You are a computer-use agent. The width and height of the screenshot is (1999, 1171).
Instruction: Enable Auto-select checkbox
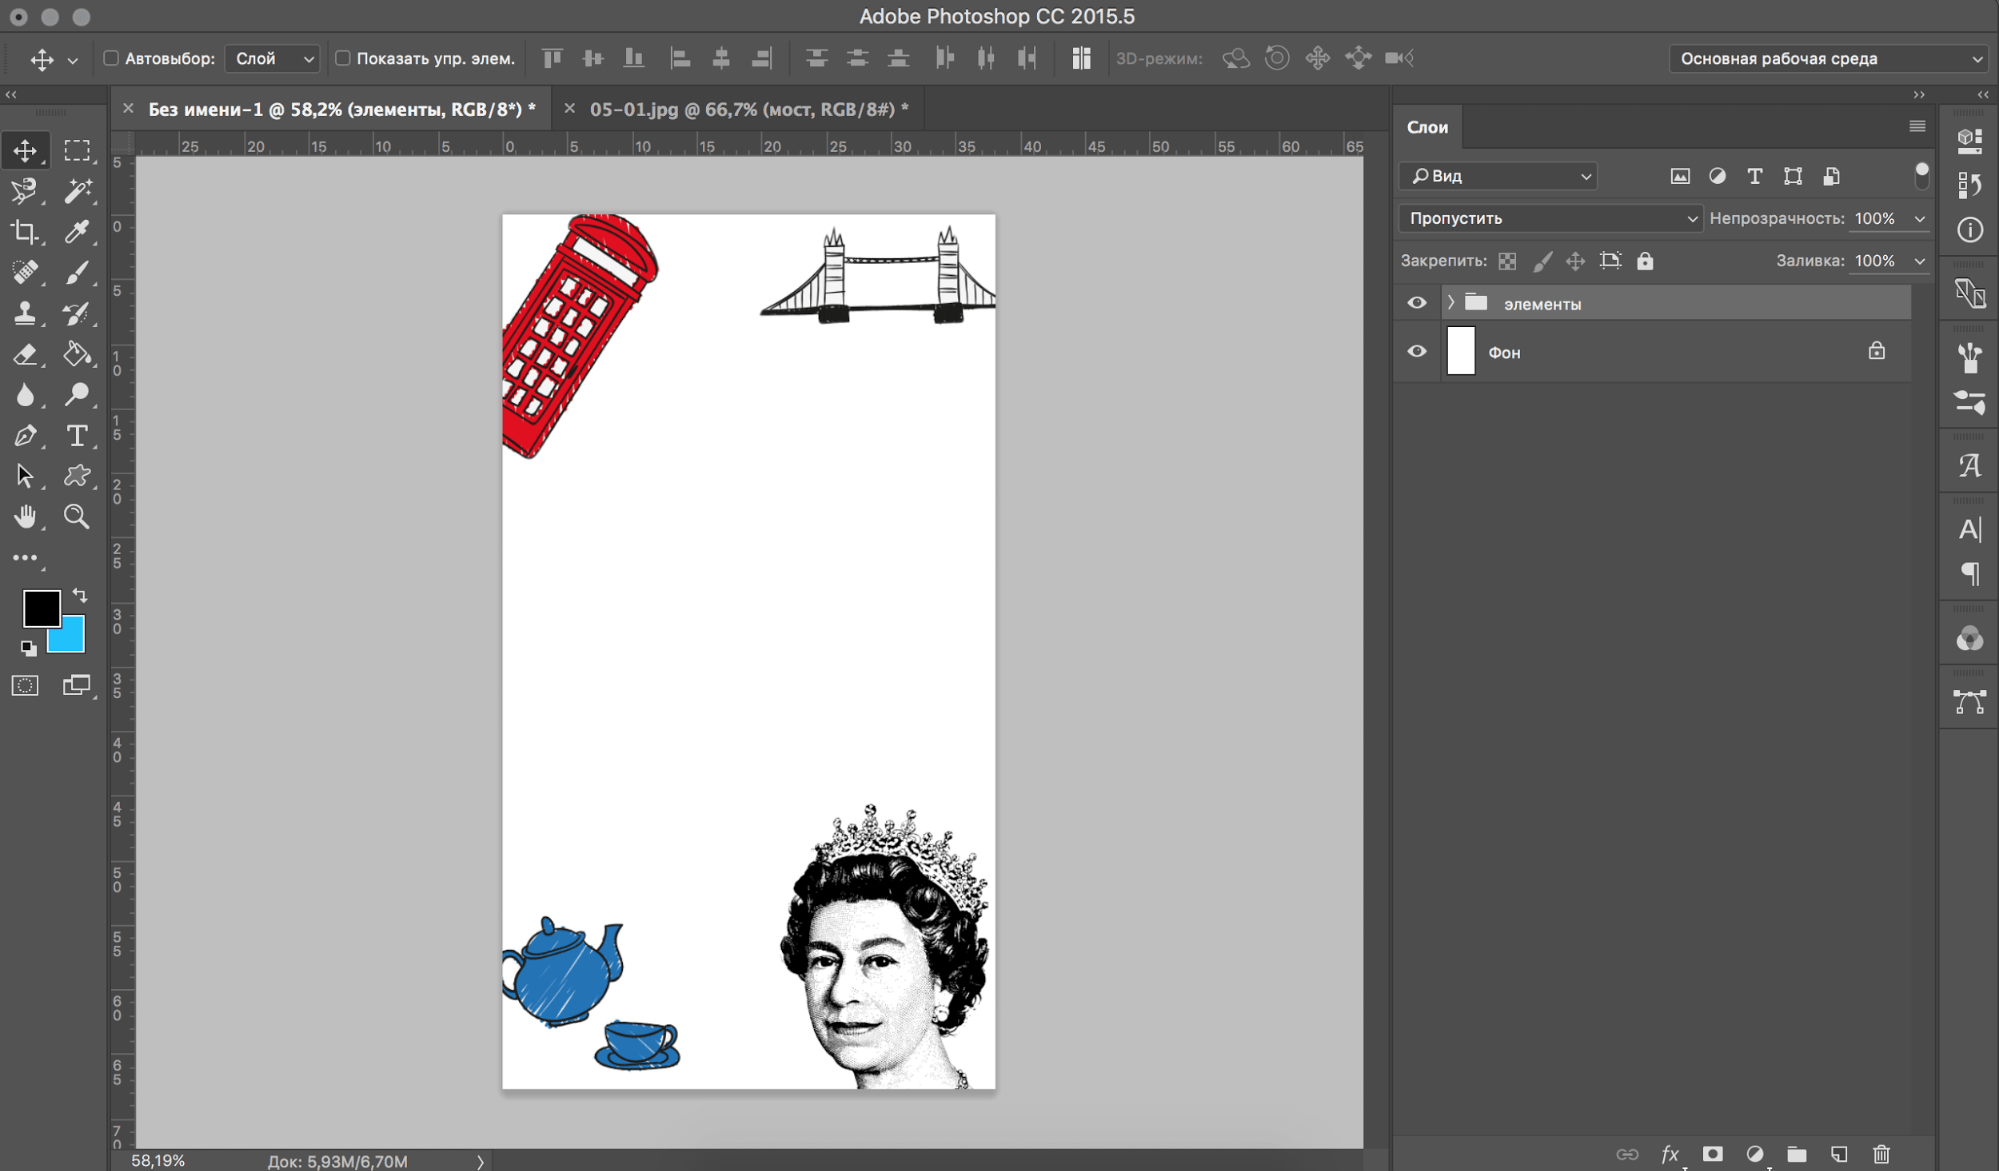tap(110, 59)
